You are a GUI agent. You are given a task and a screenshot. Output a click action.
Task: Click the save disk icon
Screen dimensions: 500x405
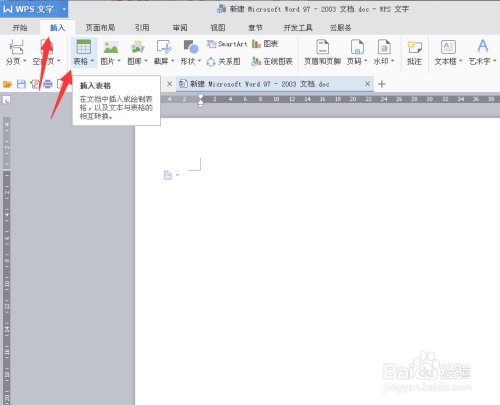click(x=21, y=84)
